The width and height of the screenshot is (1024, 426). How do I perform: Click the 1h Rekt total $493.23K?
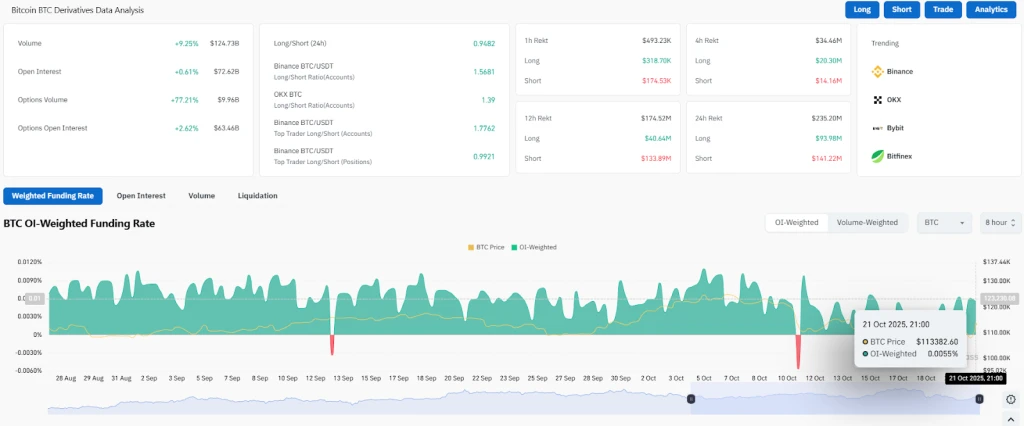point(656,41)
